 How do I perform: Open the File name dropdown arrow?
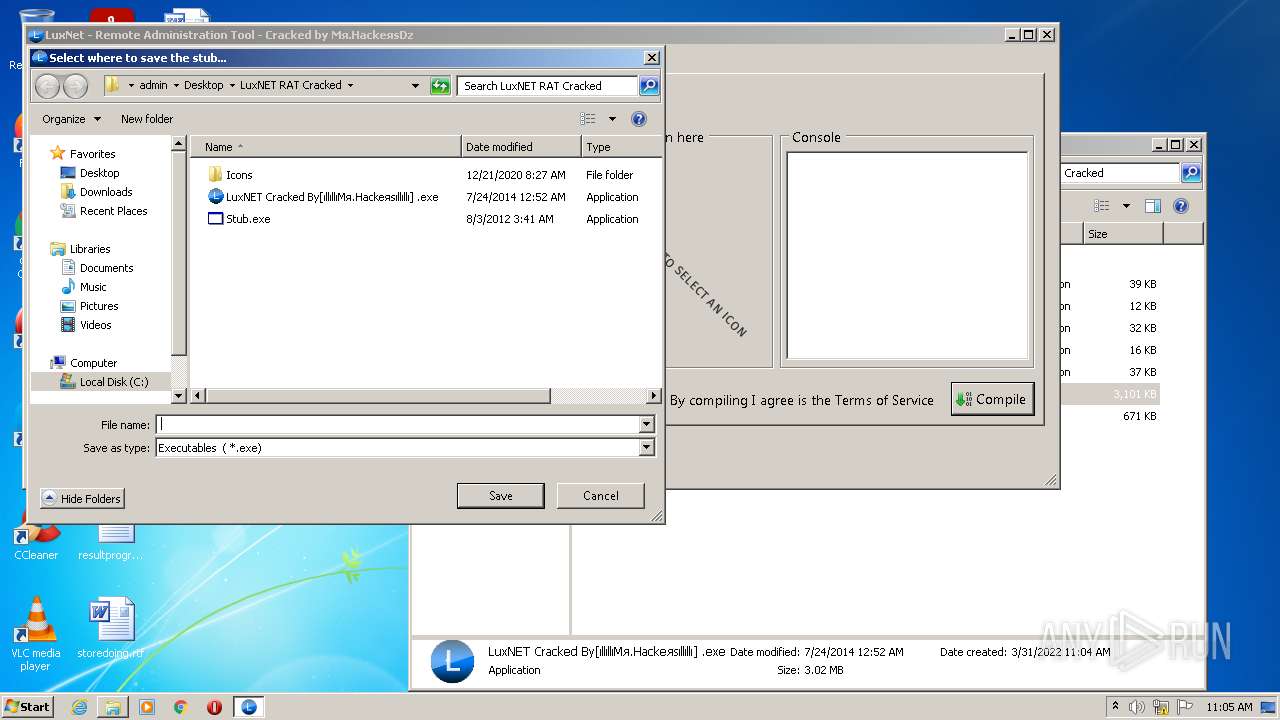pyautogui.click(x=646, y=424)
